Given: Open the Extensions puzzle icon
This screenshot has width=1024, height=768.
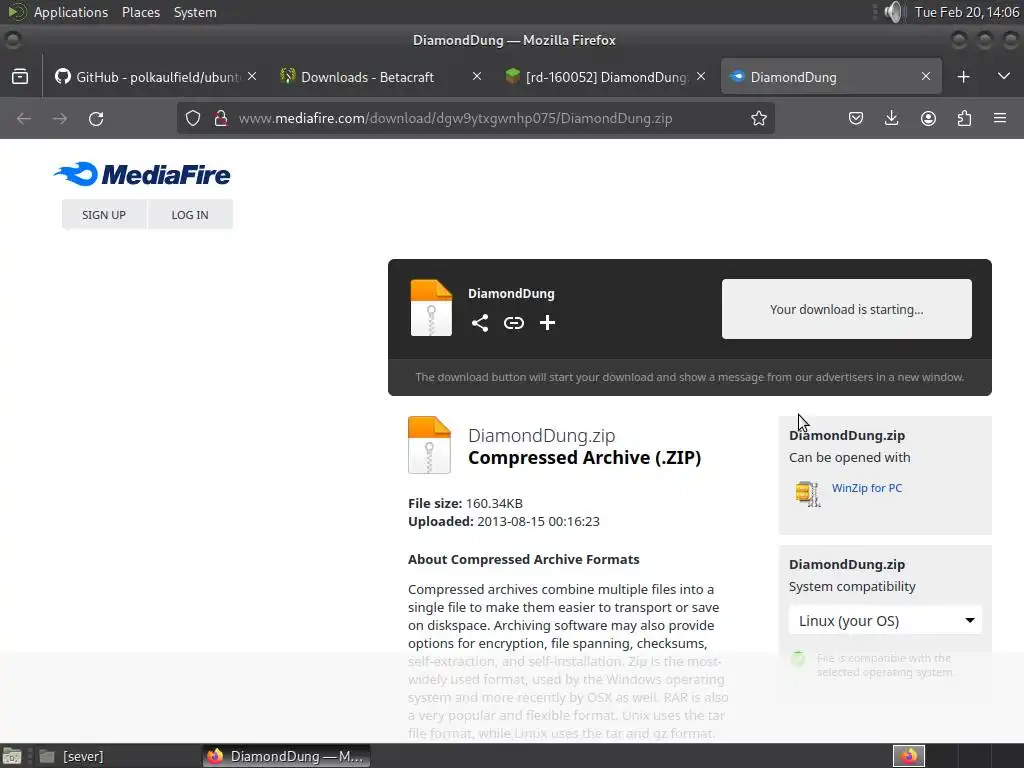Looking at the screenshot, I should coord(964,118).
